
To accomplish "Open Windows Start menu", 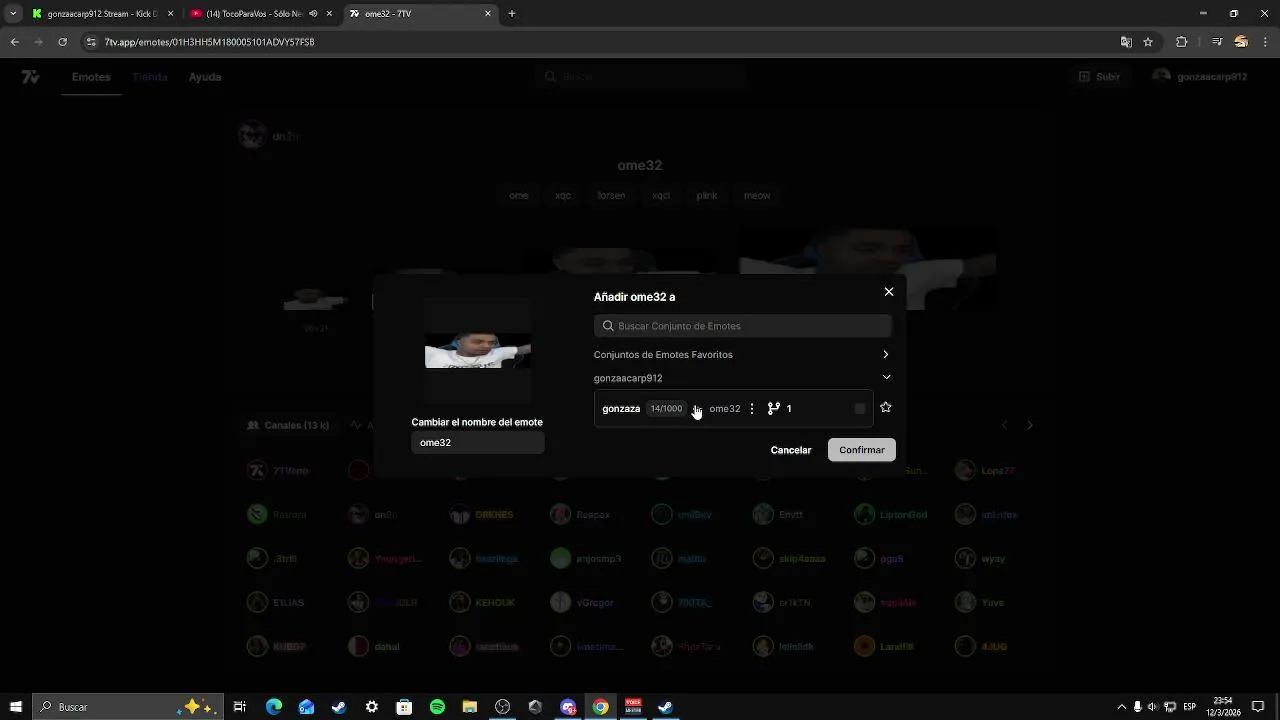I will pos(16,707).
